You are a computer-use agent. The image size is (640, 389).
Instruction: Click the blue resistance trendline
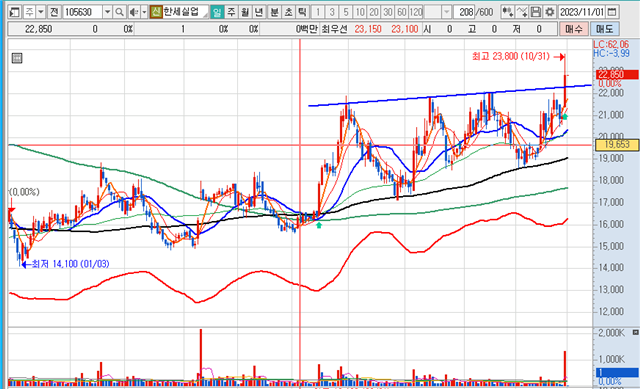[x=449, y=96]
